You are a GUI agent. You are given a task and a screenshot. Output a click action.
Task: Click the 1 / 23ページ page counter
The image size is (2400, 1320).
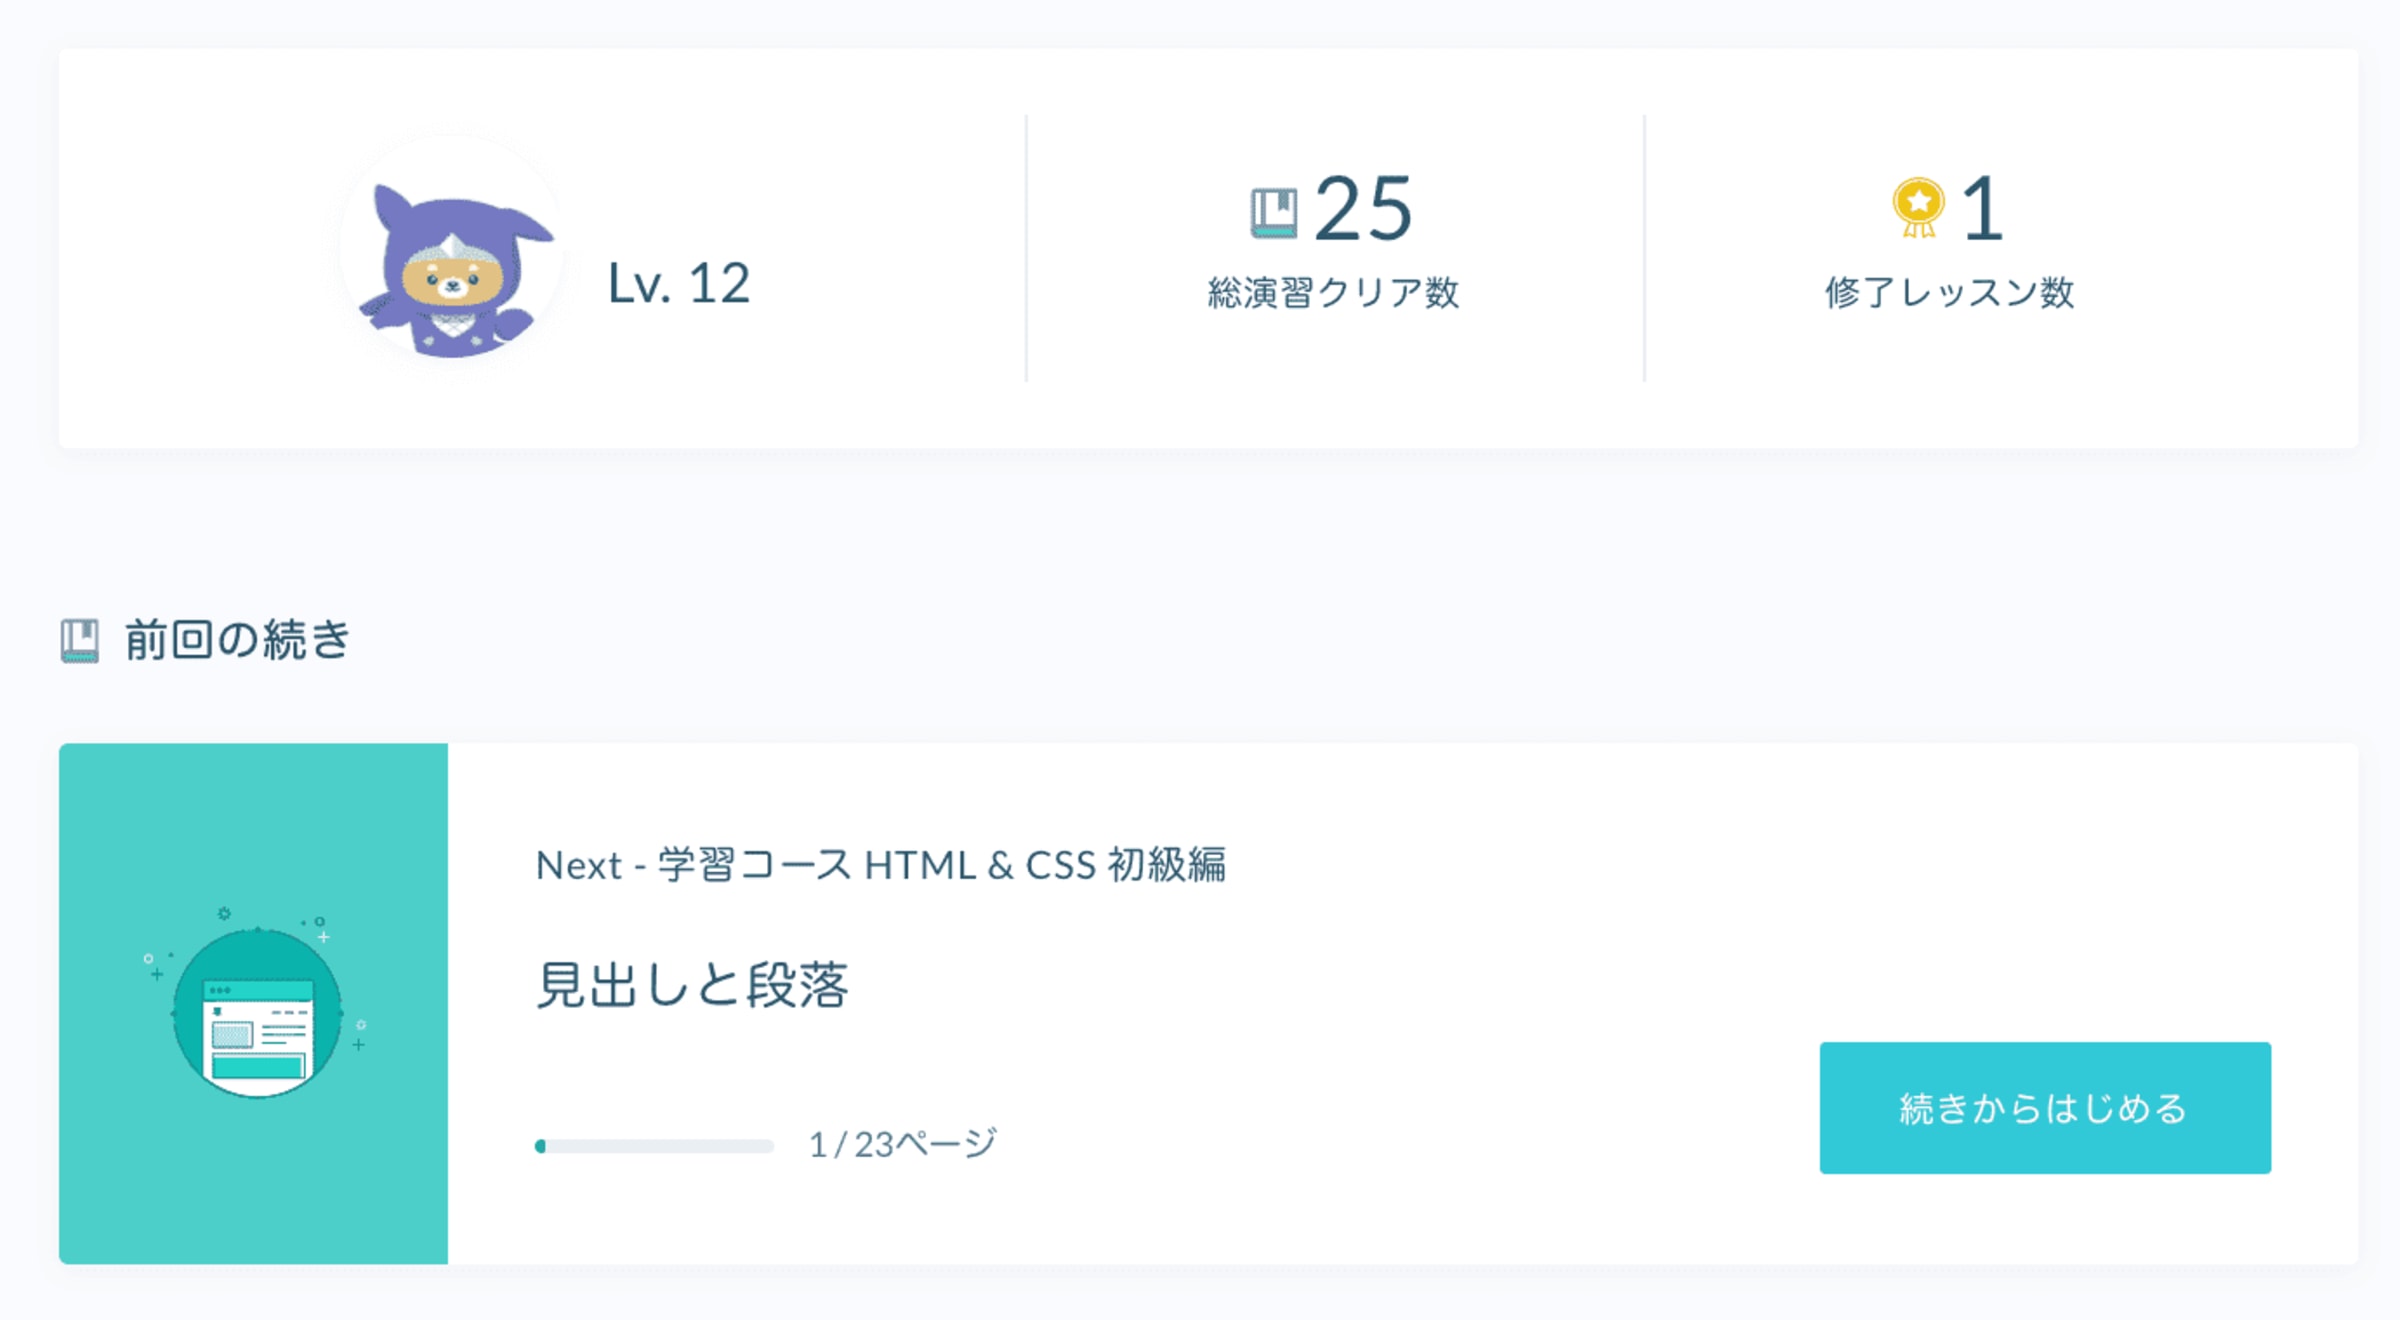(902, 1144)
